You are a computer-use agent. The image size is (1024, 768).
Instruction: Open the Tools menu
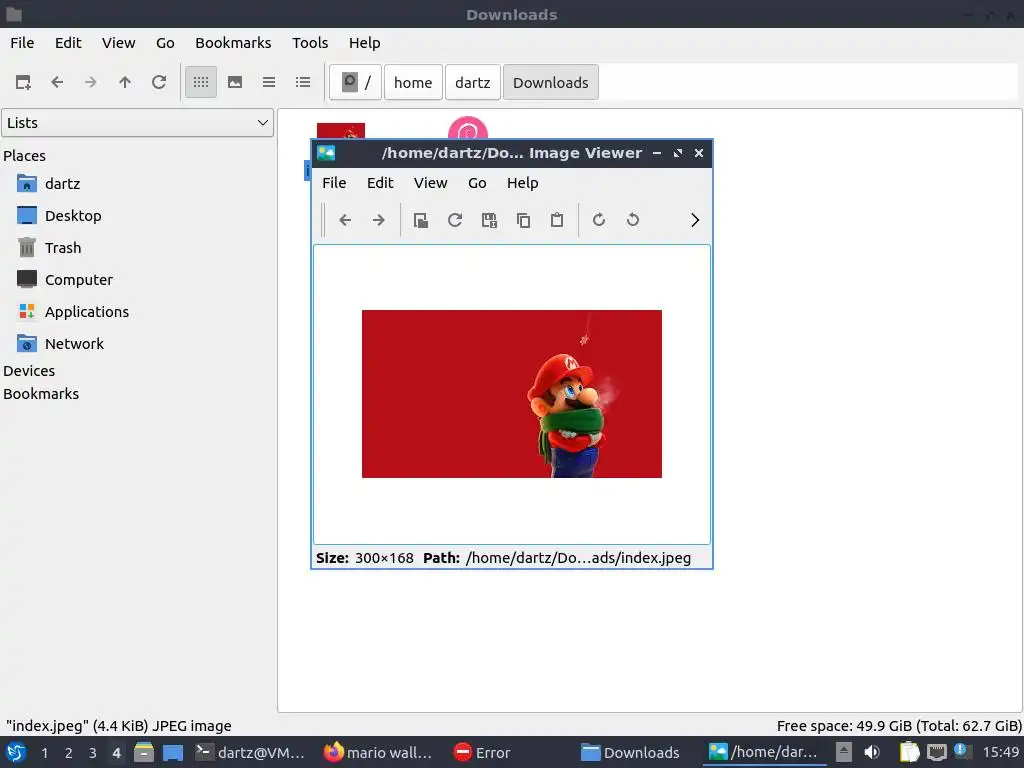pos(310,42)
